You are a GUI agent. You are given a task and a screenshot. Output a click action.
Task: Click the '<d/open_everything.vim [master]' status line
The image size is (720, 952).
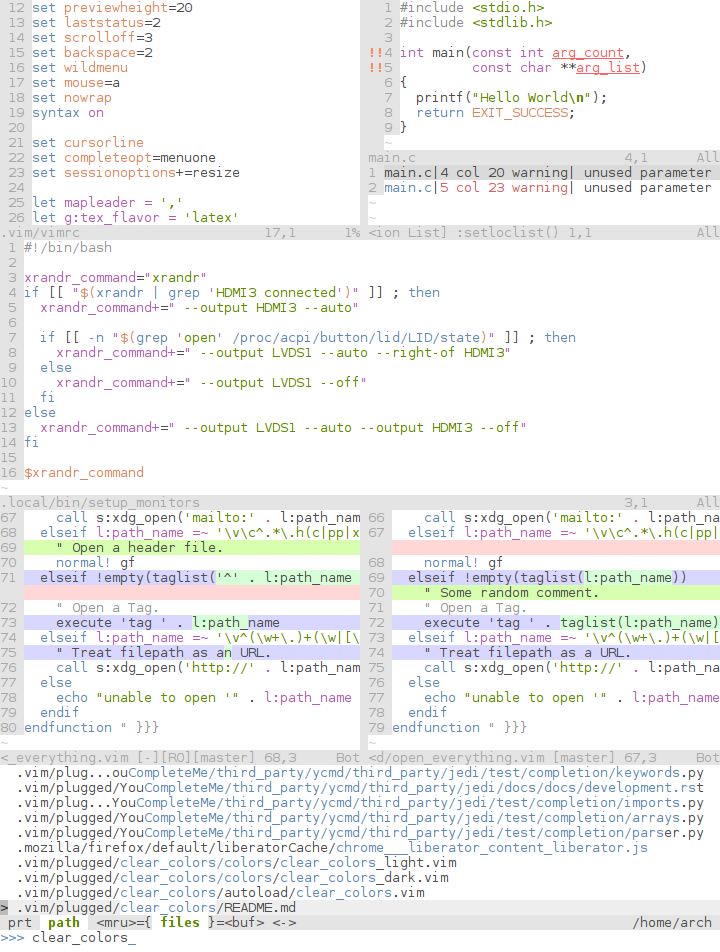[543, 758]
